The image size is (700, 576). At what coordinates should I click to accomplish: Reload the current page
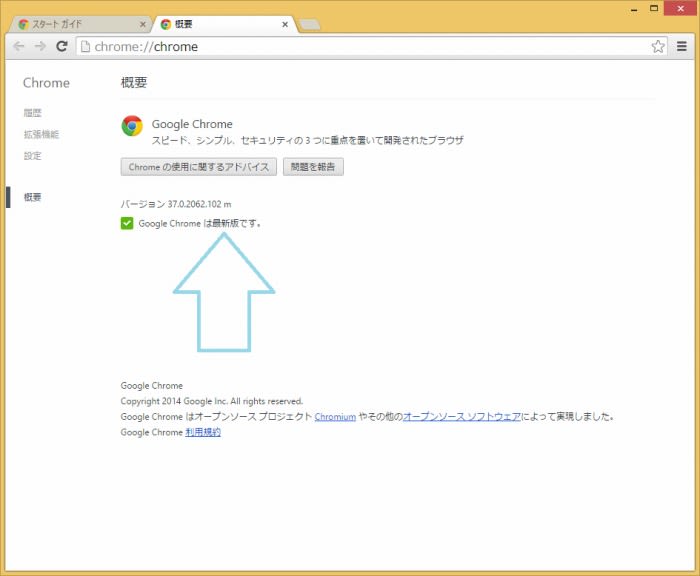point(62,46)
